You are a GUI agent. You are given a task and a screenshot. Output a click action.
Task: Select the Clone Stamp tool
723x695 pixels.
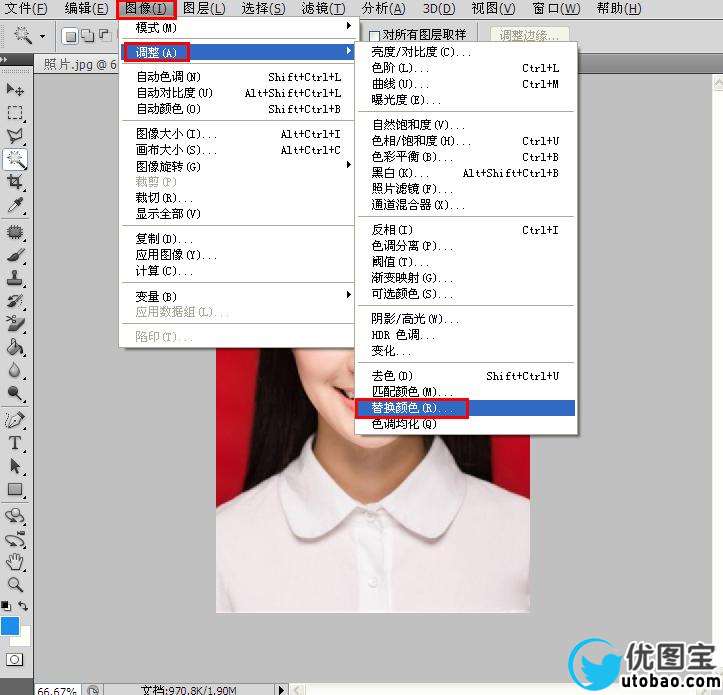point(15,278)
